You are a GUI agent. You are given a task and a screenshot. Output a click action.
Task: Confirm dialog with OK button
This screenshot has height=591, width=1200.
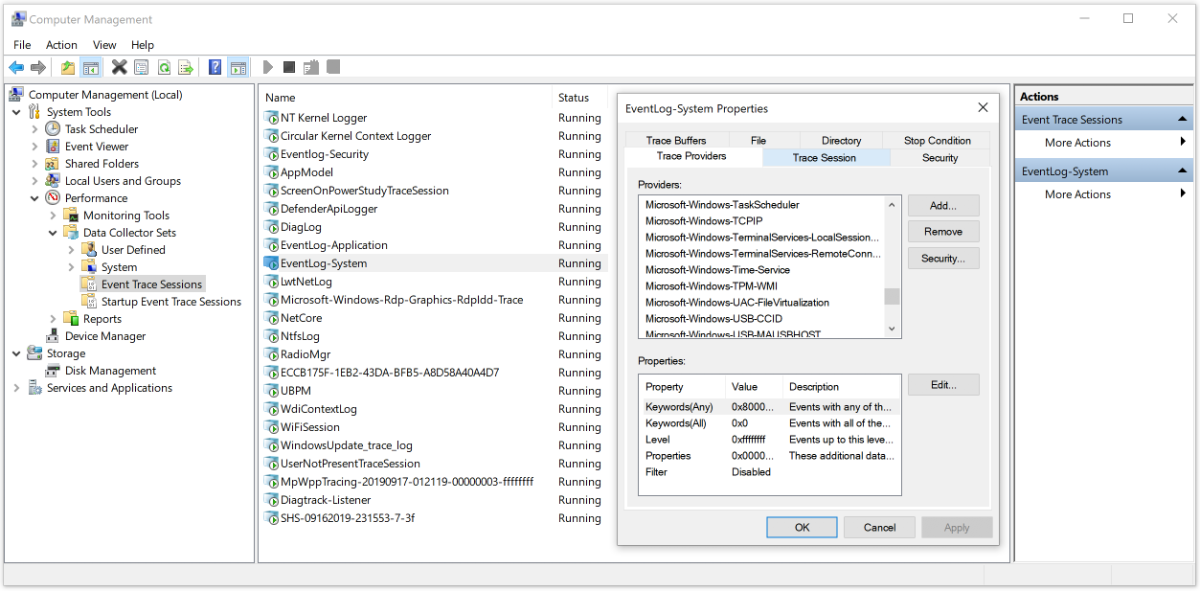pos(802,527)
